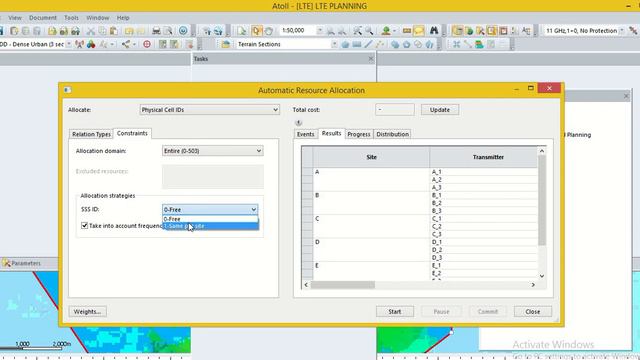
Task: Open the View menu
Action: pos(15,18)
